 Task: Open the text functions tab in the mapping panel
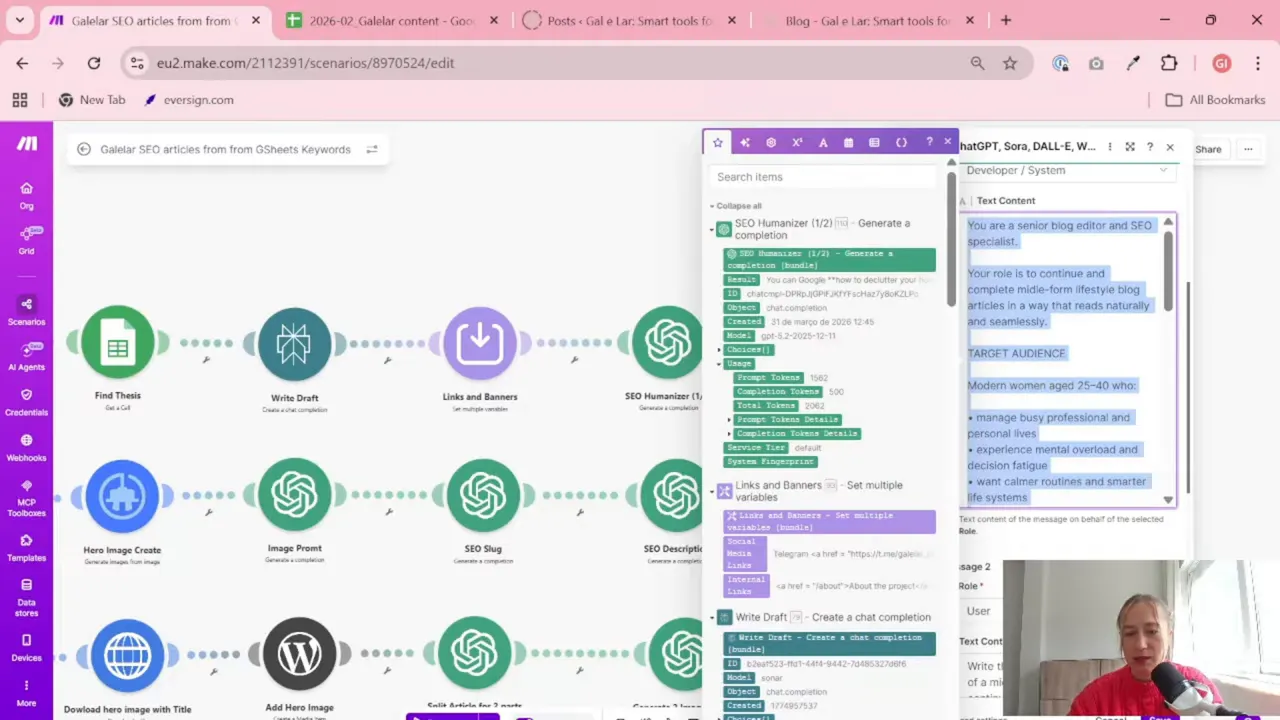[x=823, y=143]
